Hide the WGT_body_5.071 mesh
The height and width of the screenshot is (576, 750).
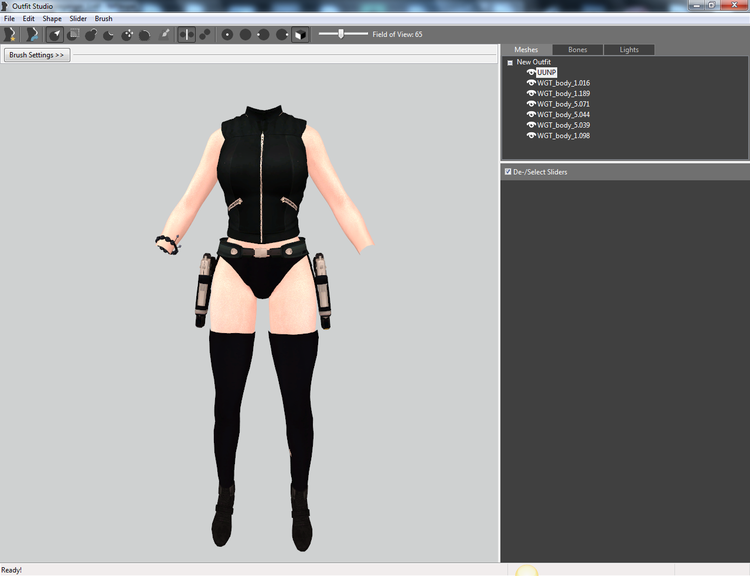pyautogui.click(x=531, y=104)
